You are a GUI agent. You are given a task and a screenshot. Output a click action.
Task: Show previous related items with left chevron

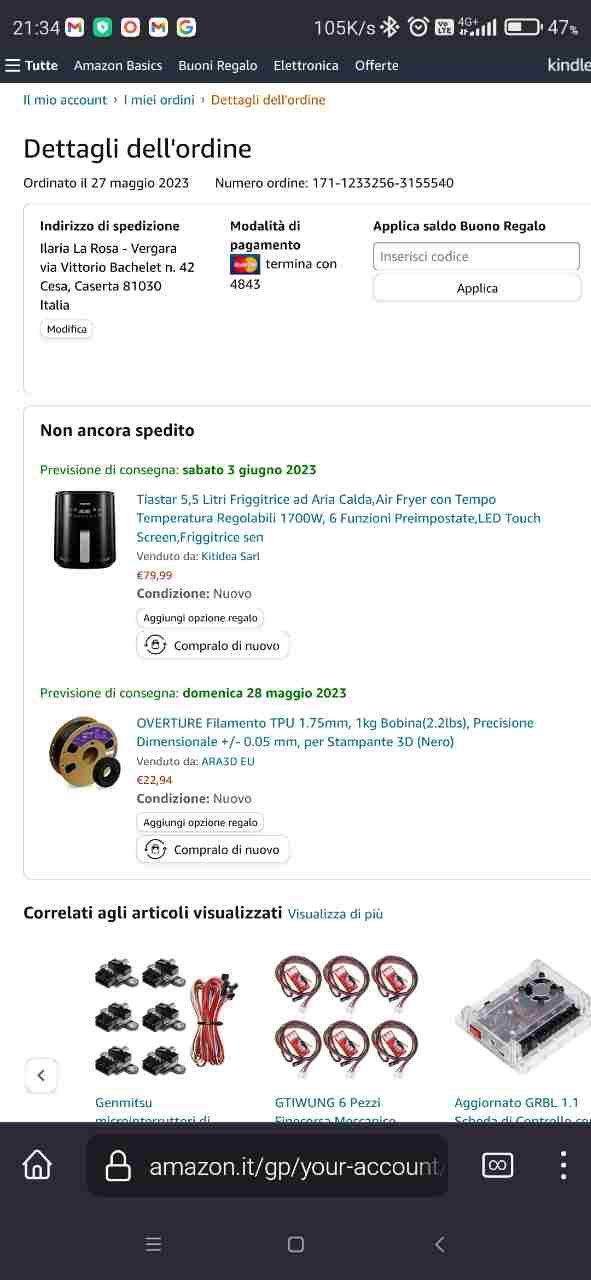click(x=41, y=1076)
